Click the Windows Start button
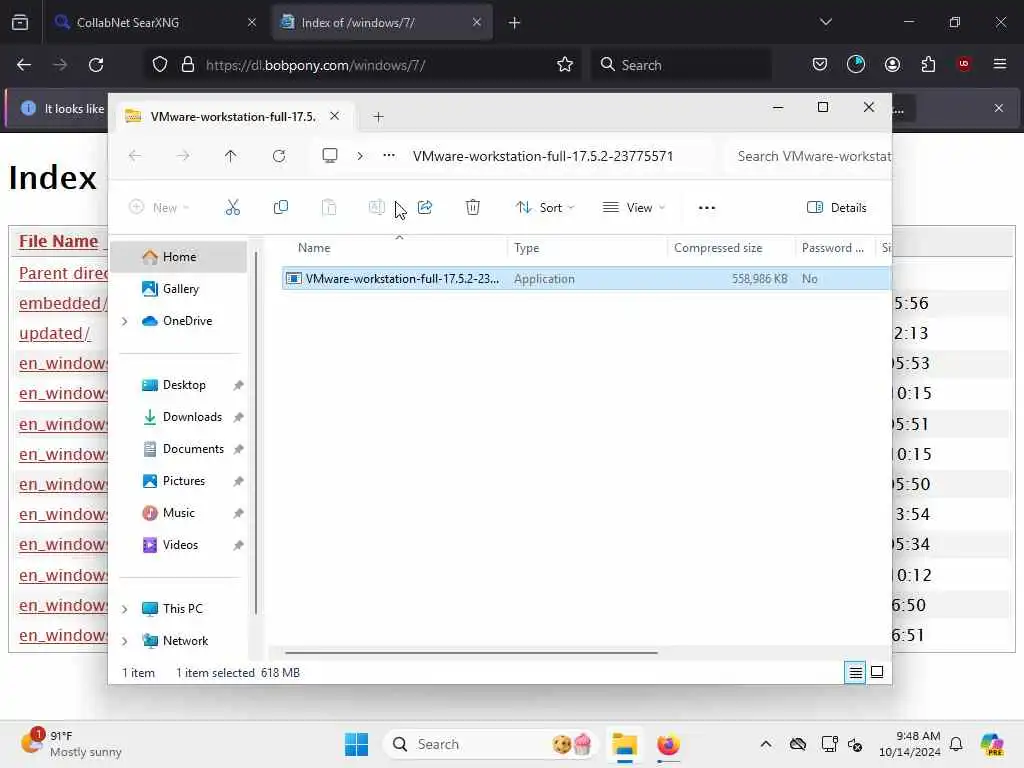The width and height of the screenshot is (1024, 768). click(x=356, y=744)
